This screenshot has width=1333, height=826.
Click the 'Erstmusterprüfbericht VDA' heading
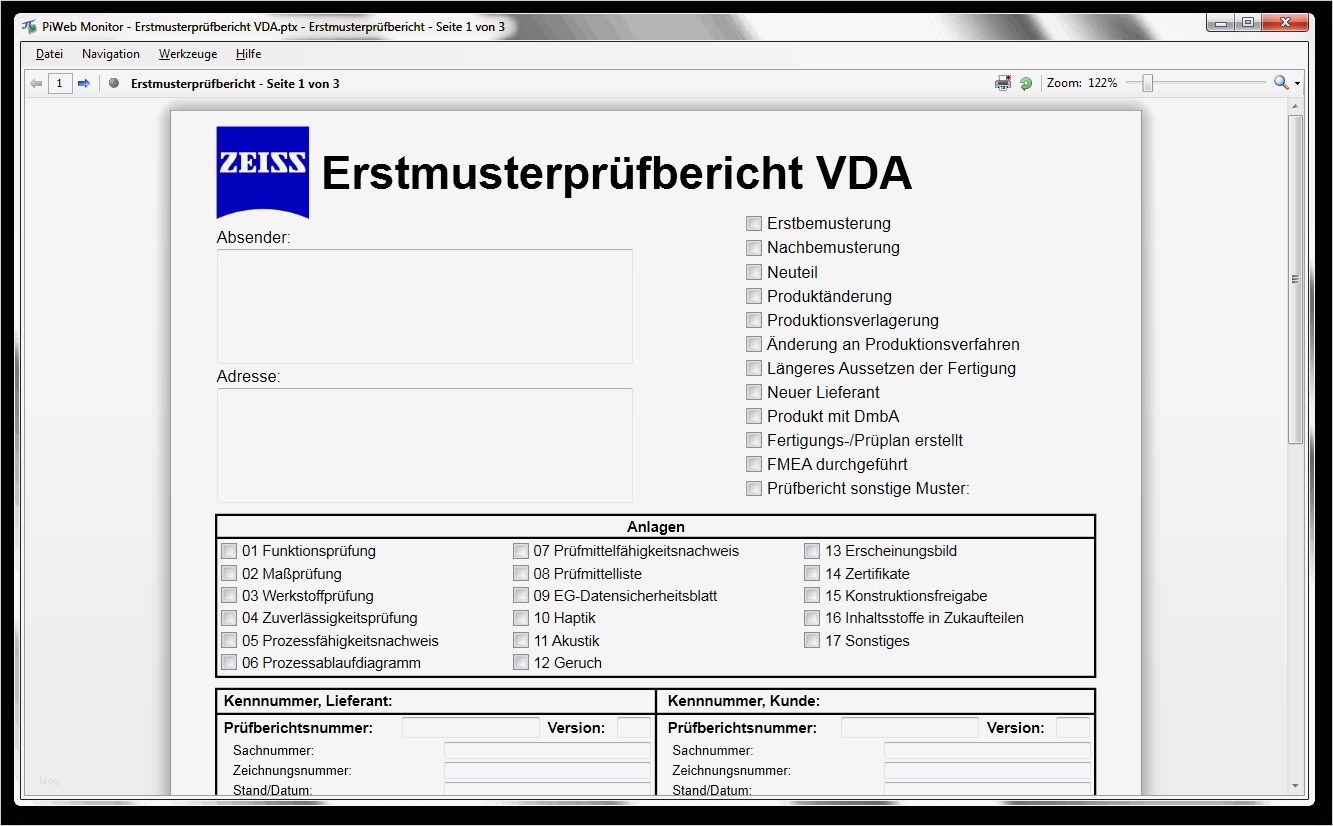coord(617,173)
